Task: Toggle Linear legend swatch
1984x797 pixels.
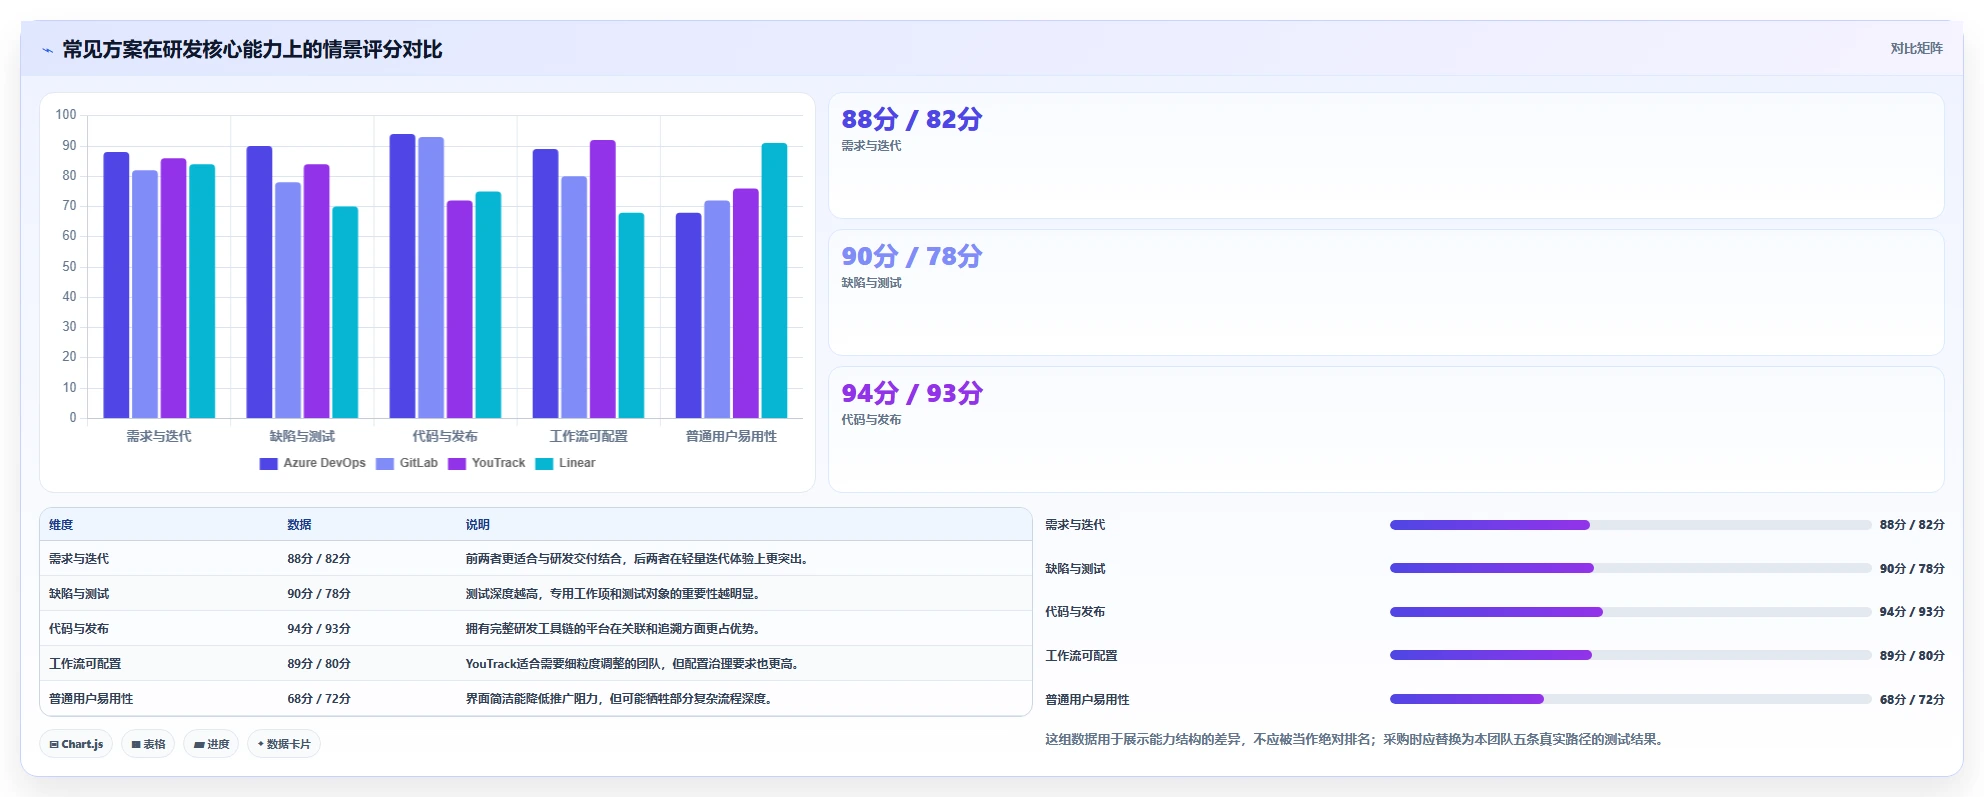Action: tap(544, 463)
